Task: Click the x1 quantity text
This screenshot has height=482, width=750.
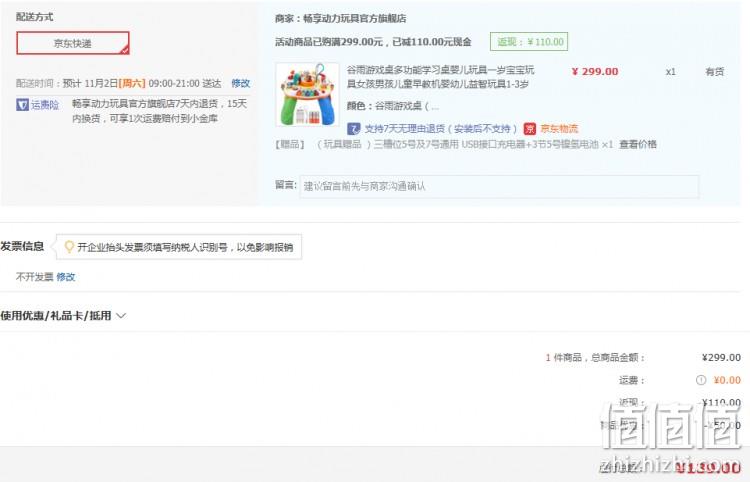Action: [x=671, y=72]
